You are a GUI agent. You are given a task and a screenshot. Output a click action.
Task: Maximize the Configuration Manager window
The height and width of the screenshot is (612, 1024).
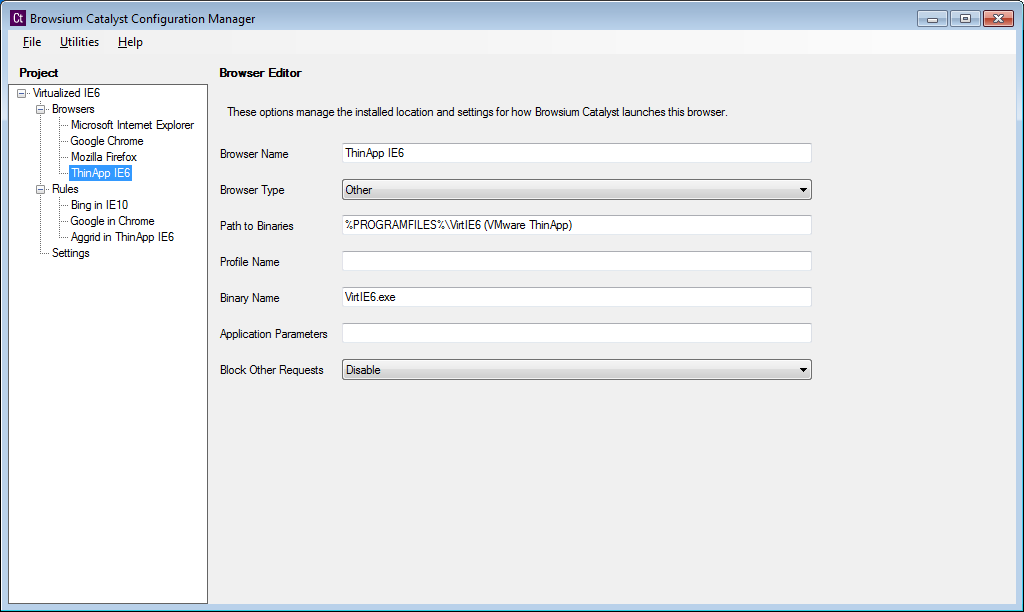[965, 19]
